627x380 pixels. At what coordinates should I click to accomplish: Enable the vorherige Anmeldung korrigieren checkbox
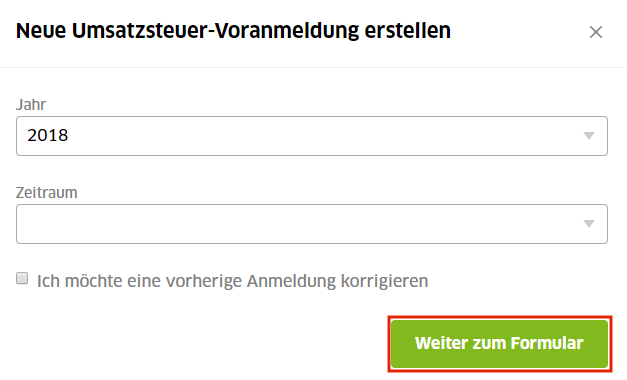22,278
